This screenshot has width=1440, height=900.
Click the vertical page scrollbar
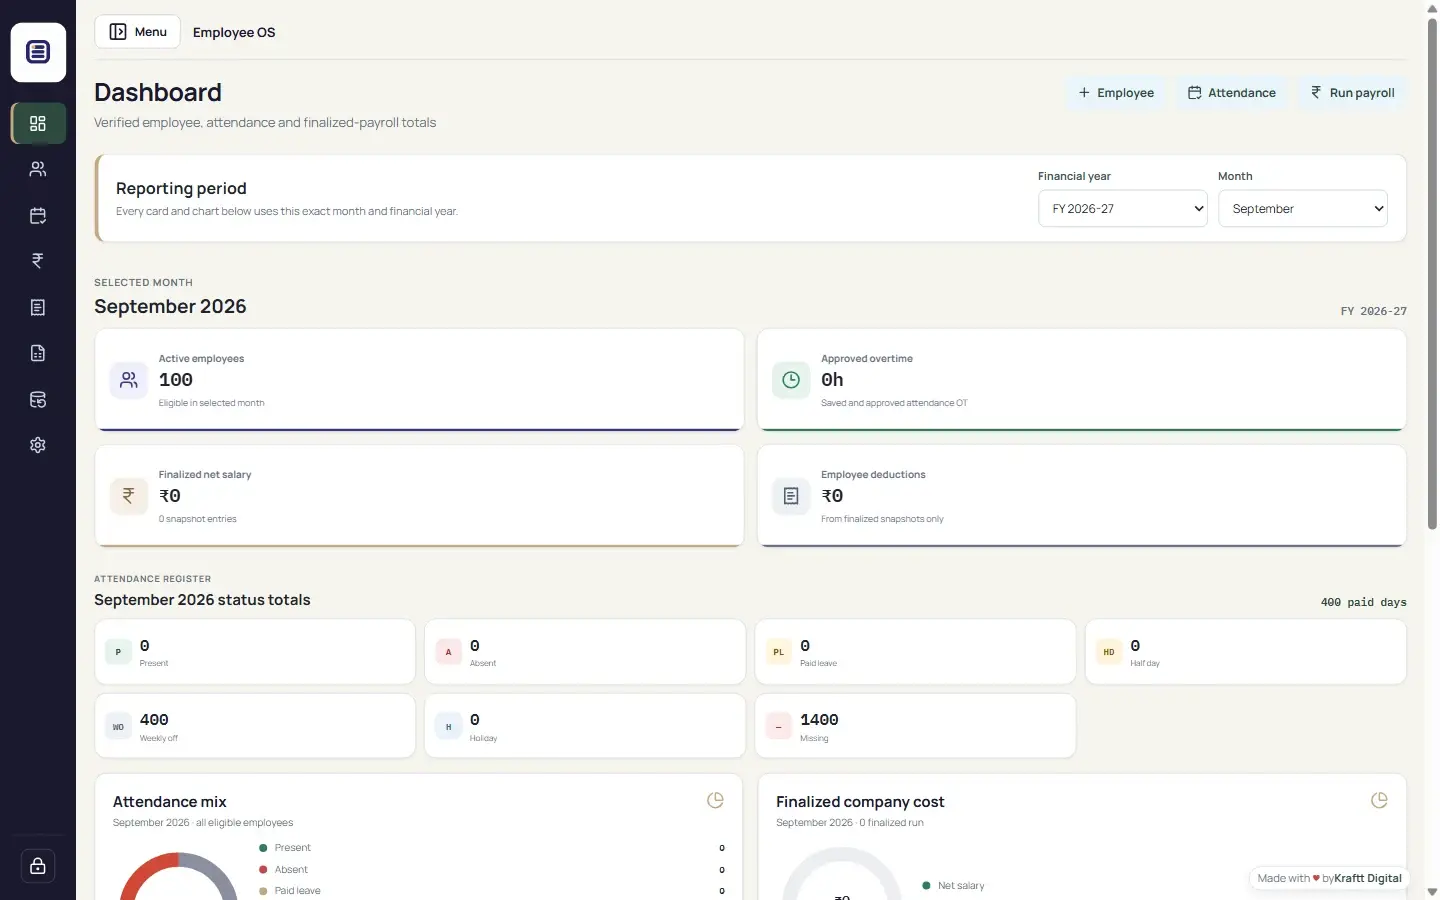1432,273
